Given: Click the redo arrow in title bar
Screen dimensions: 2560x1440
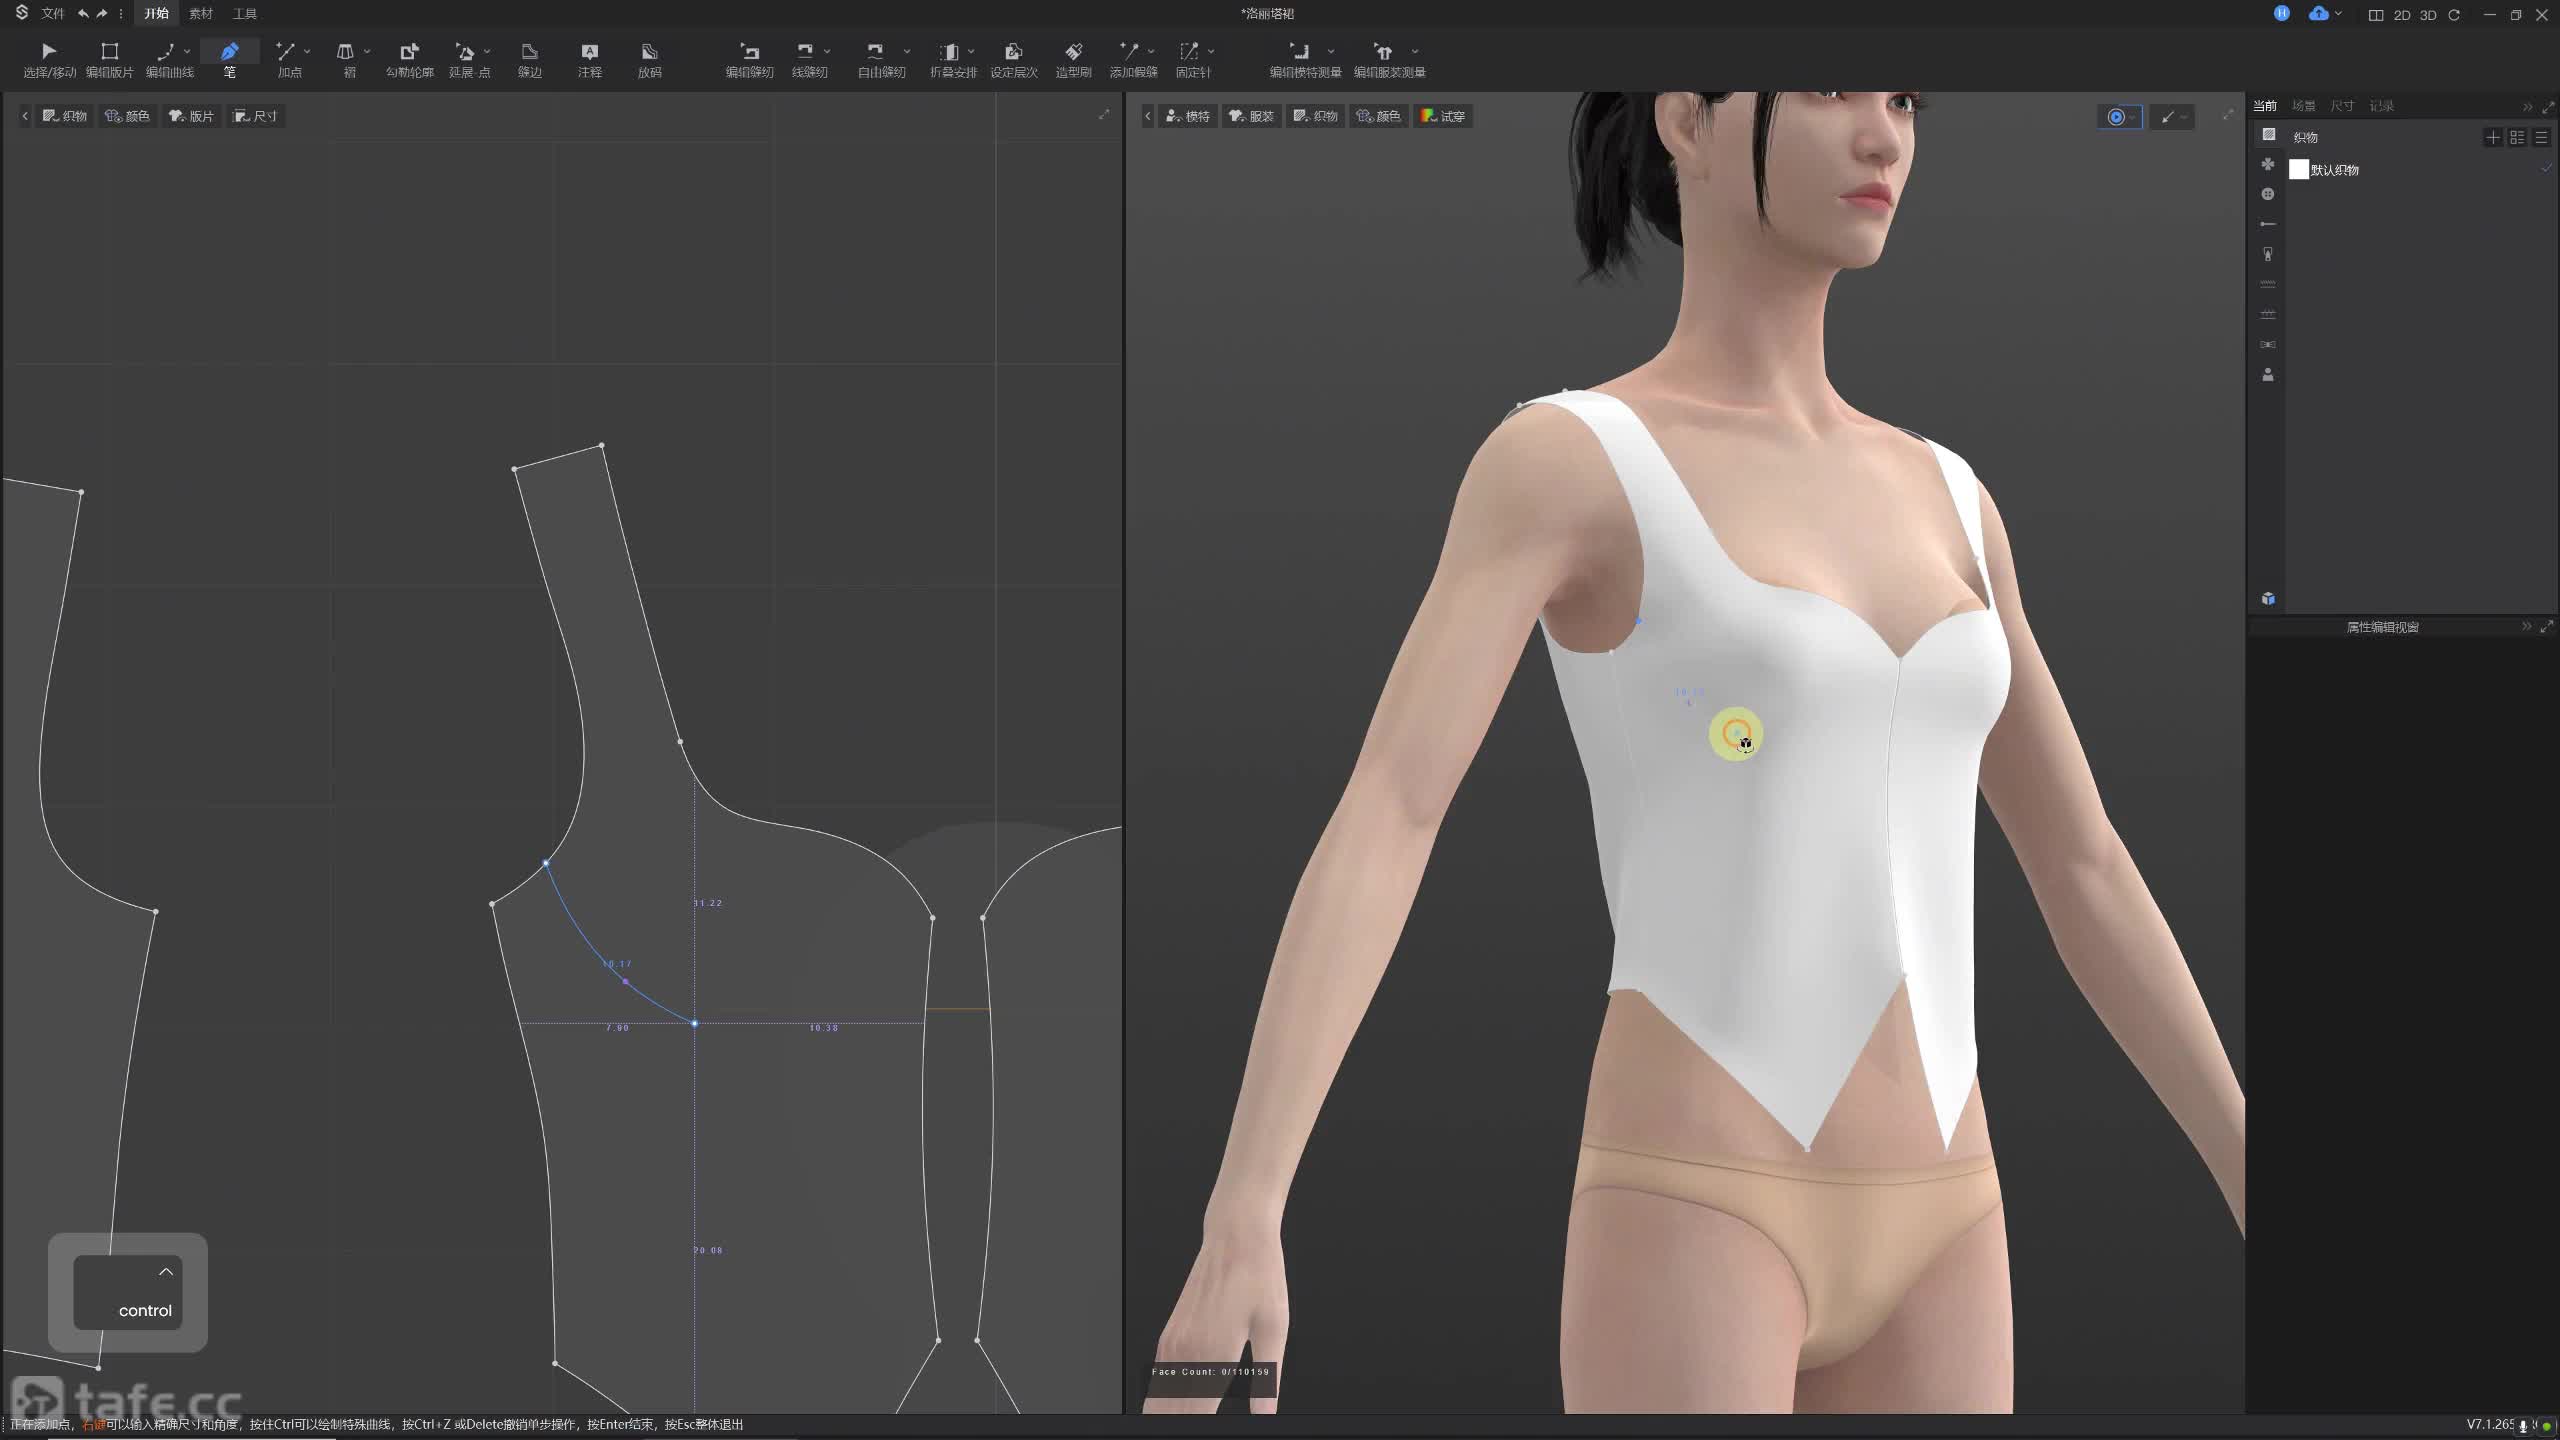Looking at the screenshot, I should coord(101,14).
